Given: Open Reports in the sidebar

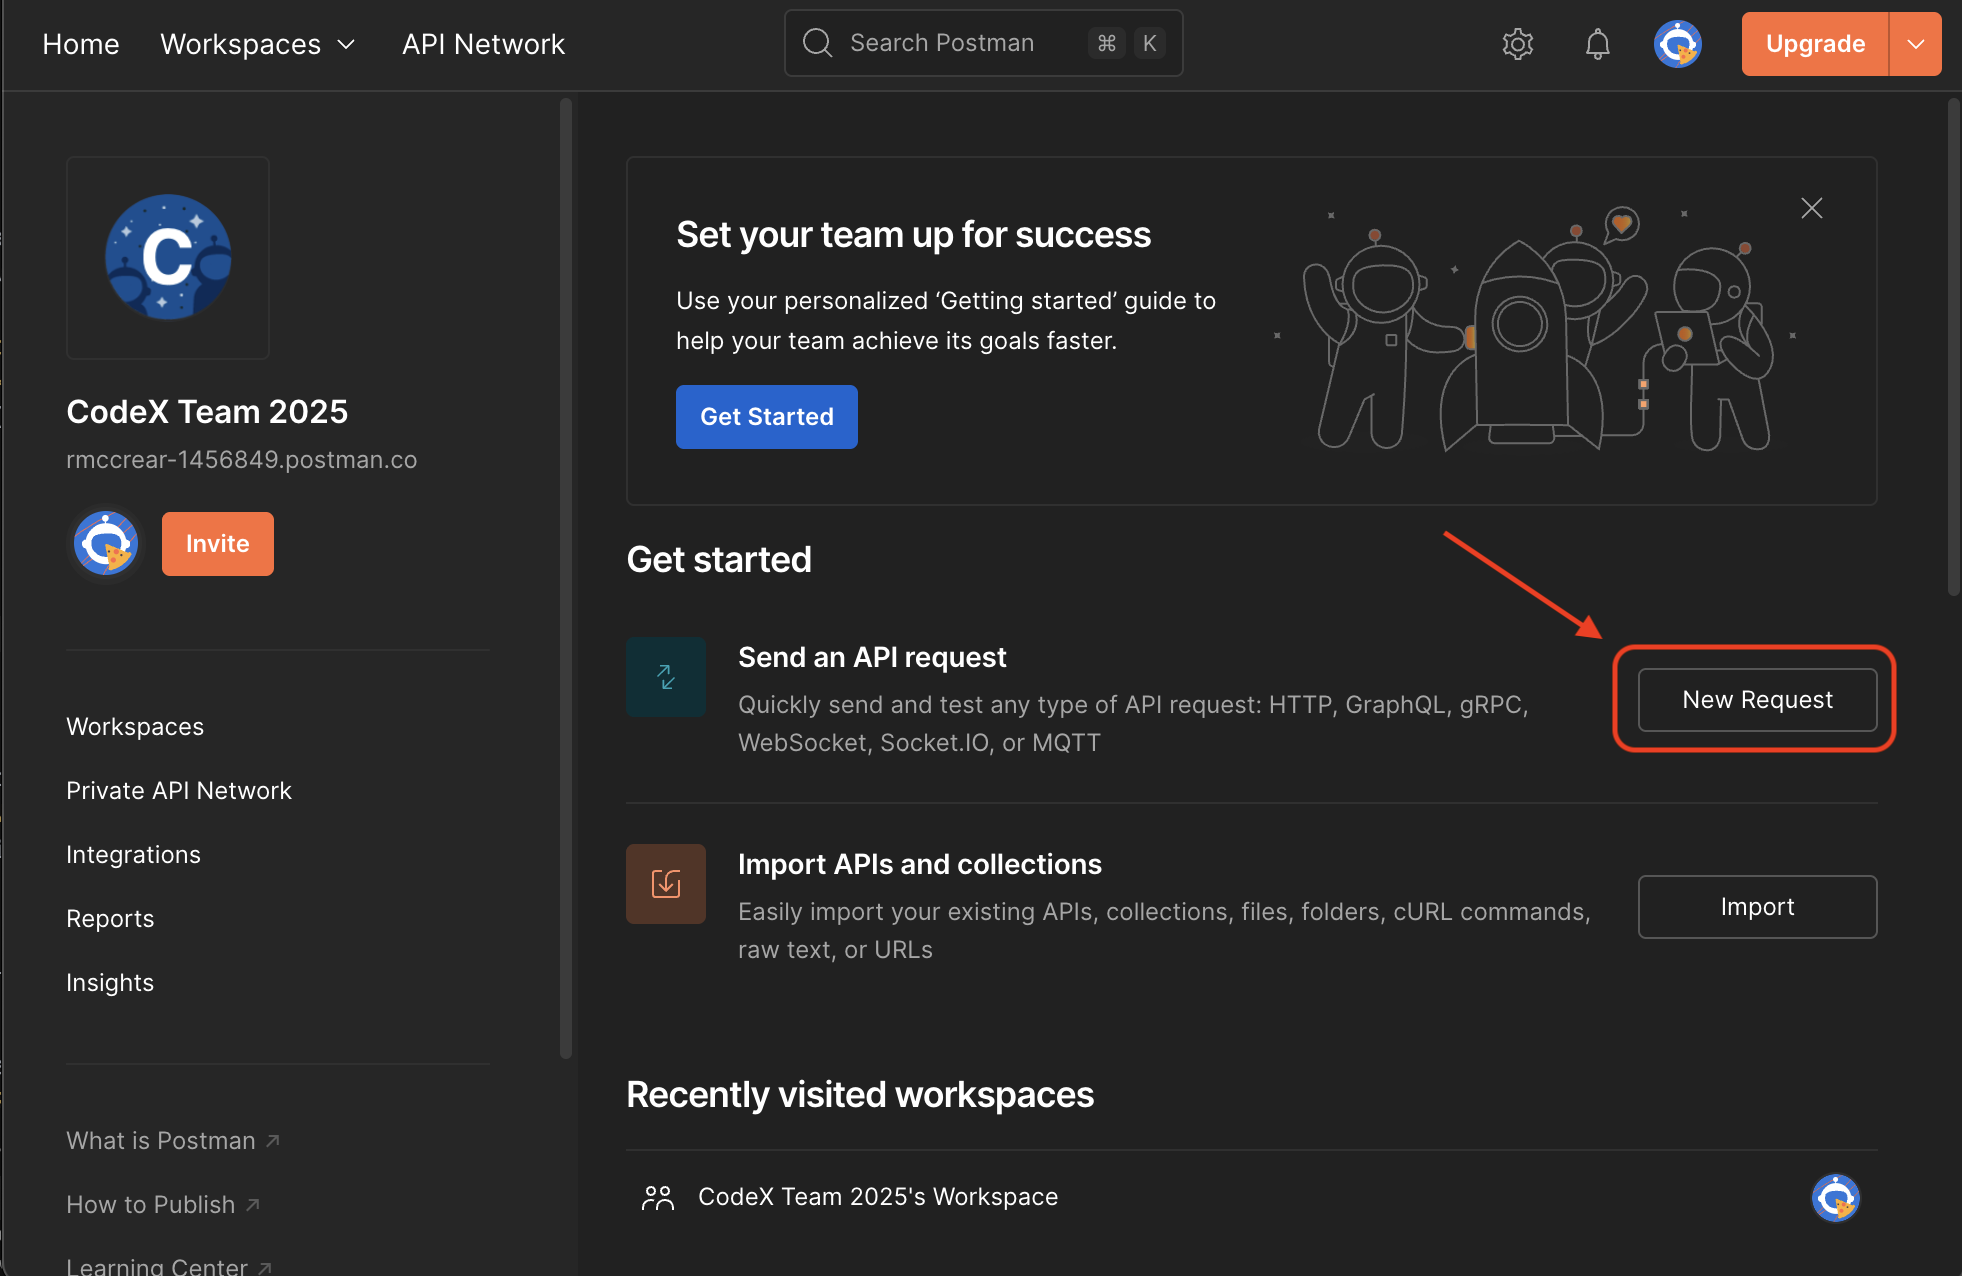Looking at the screenshot, I should [x=110, y=919].
